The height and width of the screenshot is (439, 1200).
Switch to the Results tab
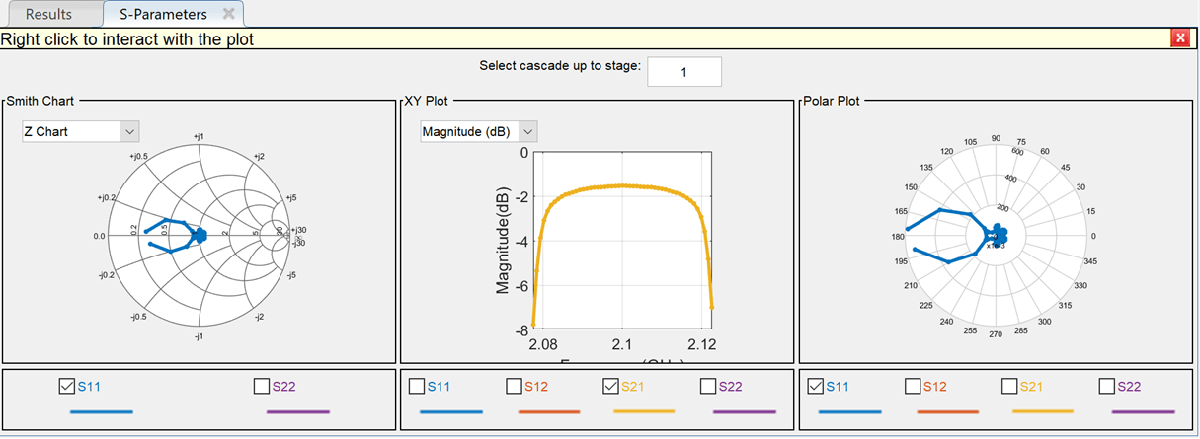pyautogui.click(x=48, y=14)
